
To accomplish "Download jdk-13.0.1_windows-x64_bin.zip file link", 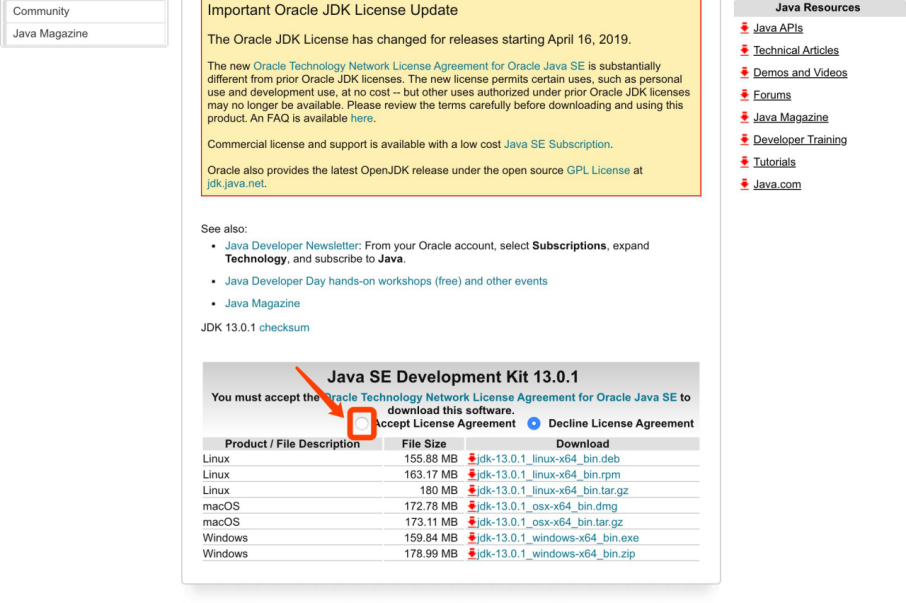I will pyautogui.click(x=556, y=553).
